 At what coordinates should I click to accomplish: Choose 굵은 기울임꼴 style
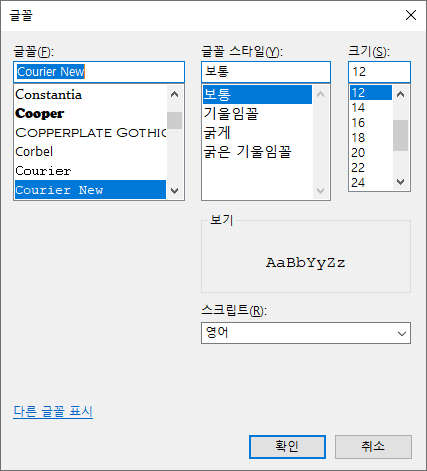point(257,152)
